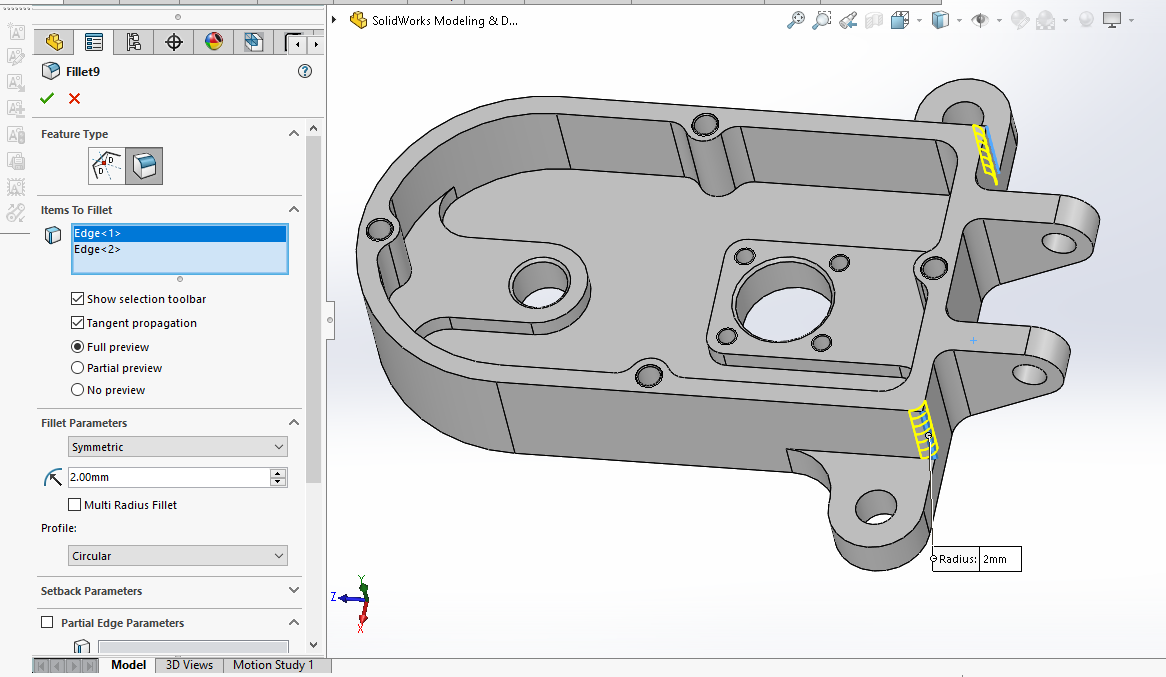Disable Tangent propagation checkbox
The height and width of the screenshot is (677, 1166).
[x=78, y=323]
